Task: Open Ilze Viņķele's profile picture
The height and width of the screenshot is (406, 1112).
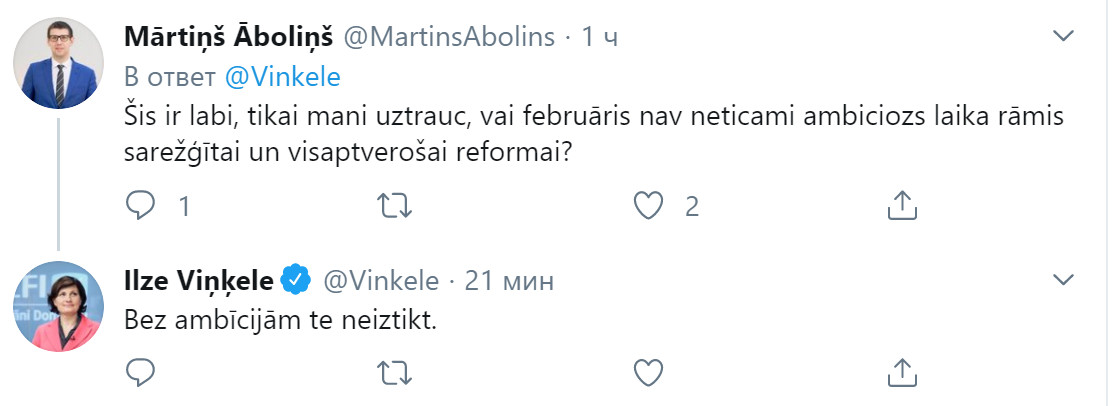Action: (x=58, y=307)
